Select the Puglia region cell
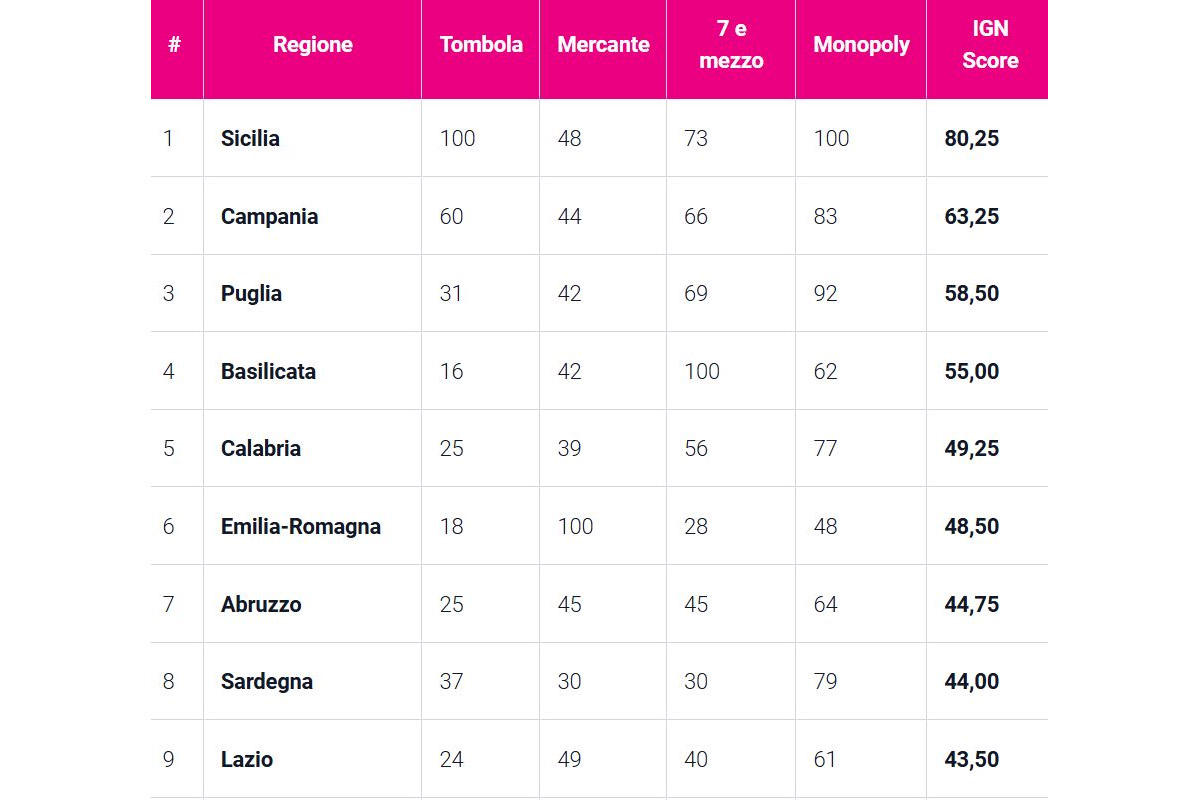 (x=251, y=294)
